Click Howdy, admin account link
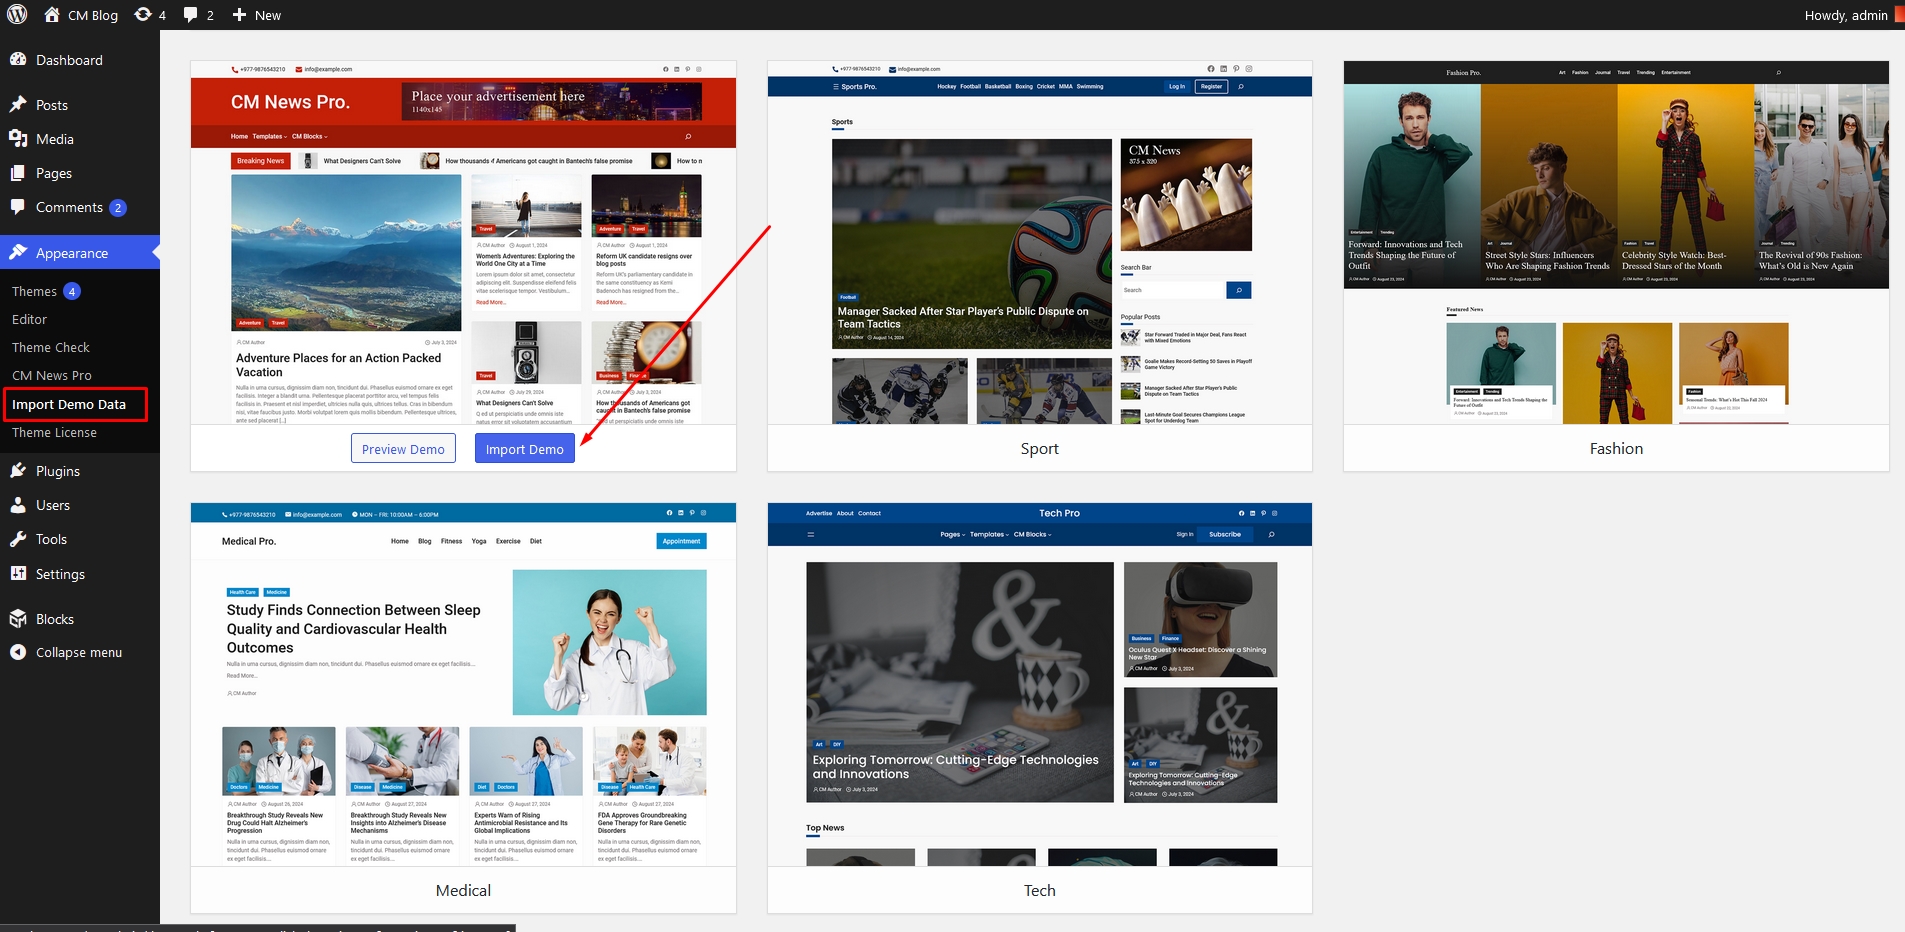The width and height of the screenshot is (1905, 932). tap(1846, 15)
